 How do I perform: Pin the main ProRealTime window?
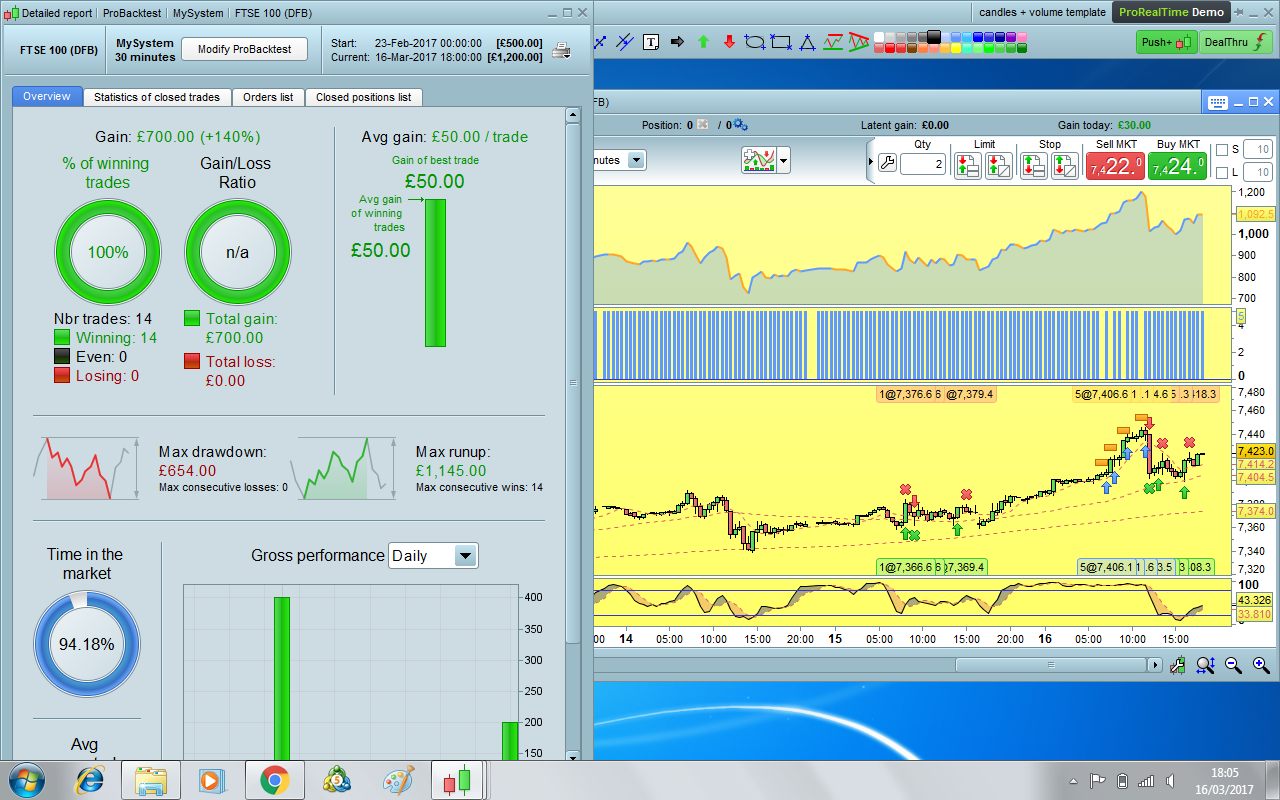(1241, 13)
